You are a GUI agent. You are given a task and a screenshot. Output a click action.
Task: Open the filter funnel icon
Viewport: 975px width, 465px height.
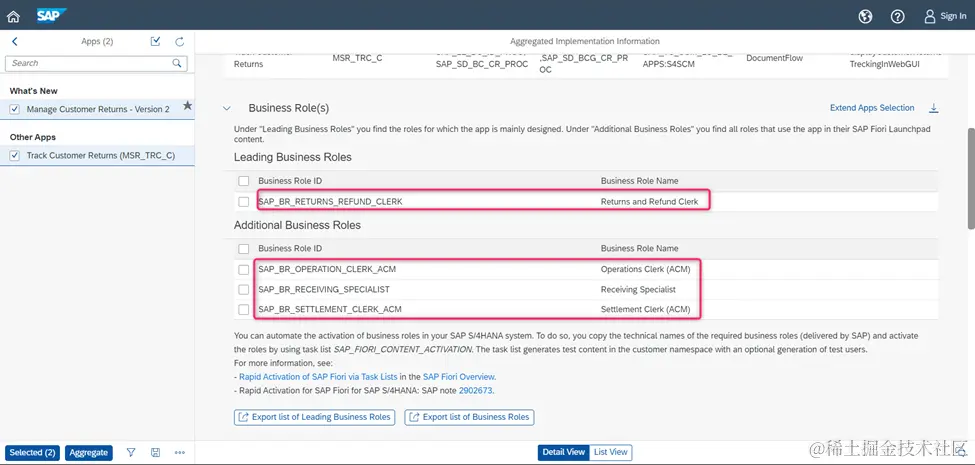point(131,452)
